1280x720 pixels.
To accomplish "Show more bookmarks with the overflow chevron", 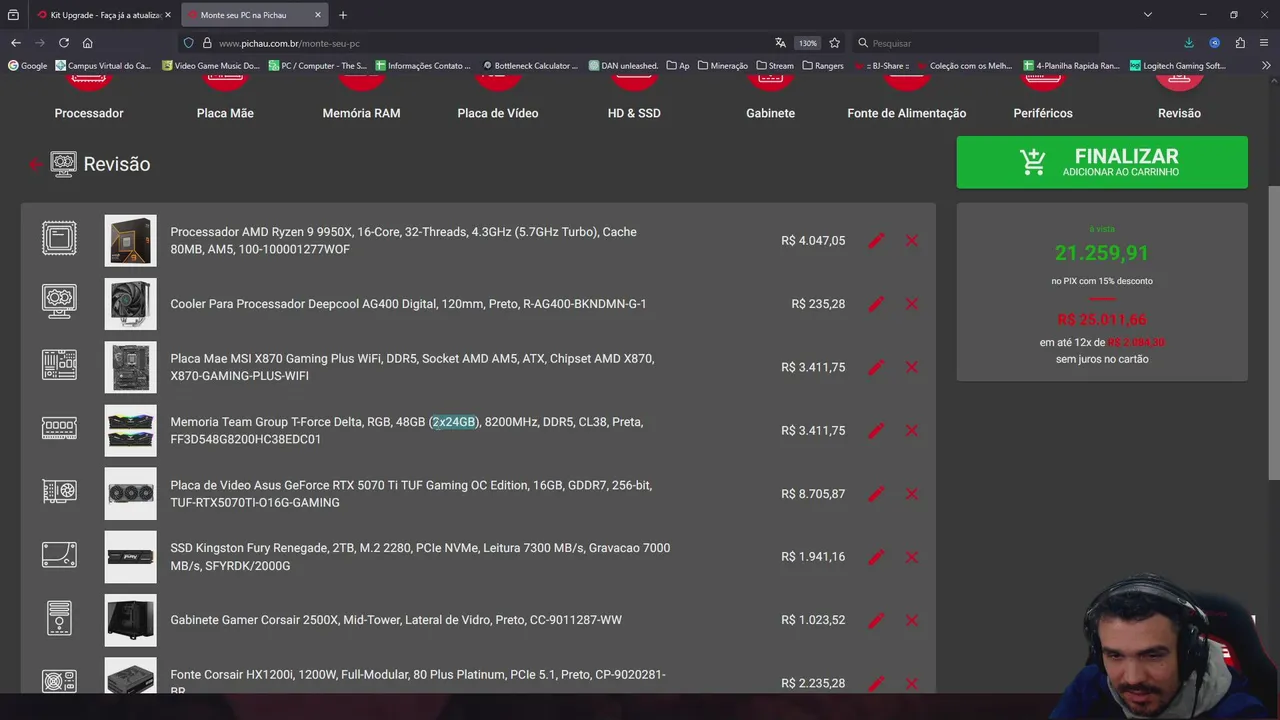I will tap(1266, 66).
